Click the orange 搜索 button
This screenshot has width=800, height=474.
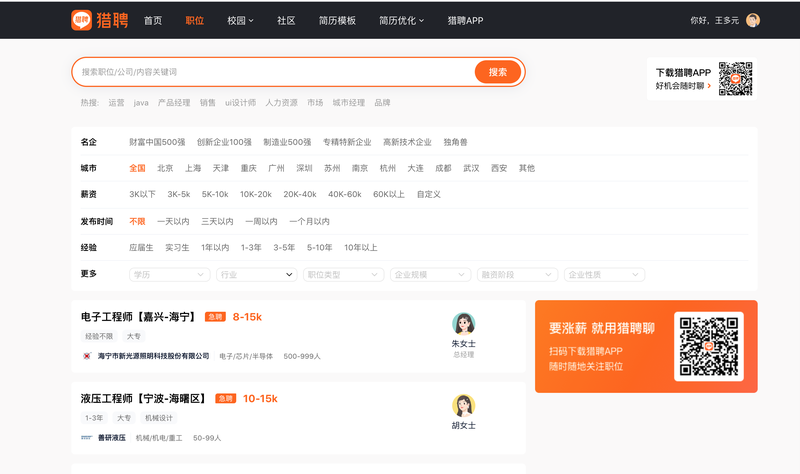tap(498, 72)
